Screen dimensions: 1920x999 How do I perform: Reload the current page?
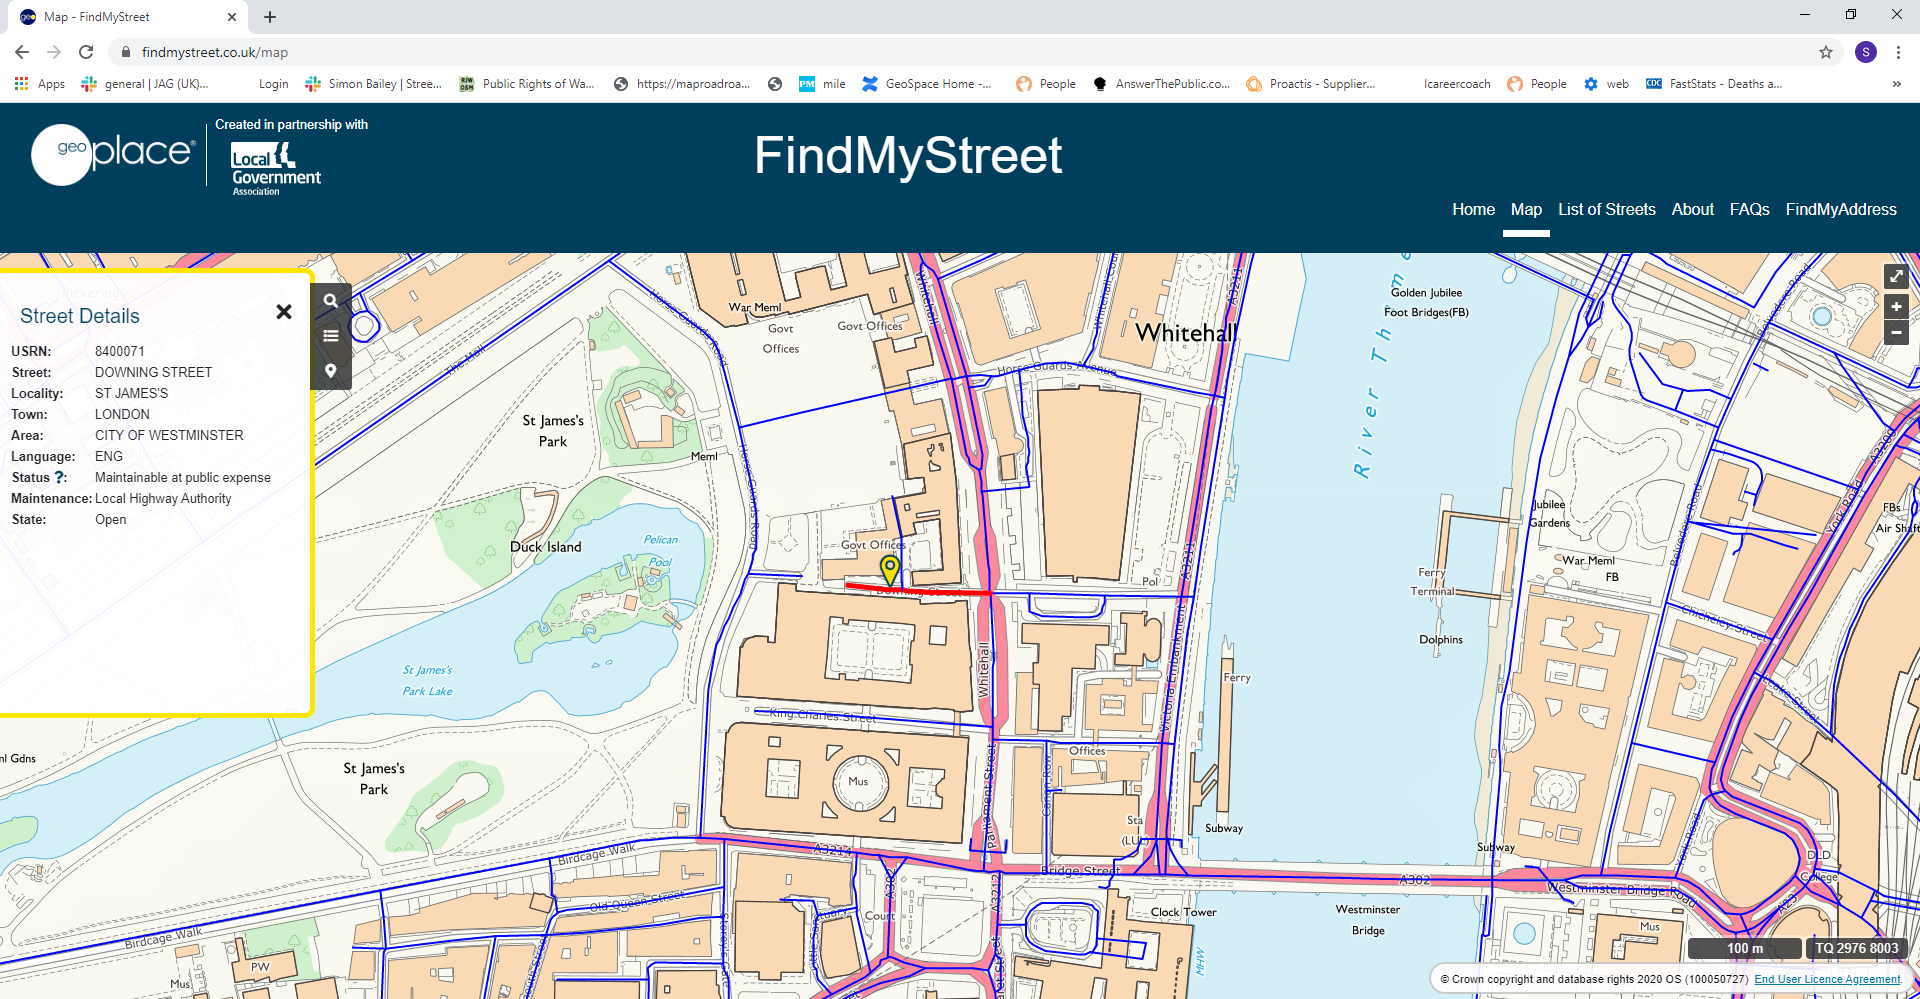click(x=86, y=52)
